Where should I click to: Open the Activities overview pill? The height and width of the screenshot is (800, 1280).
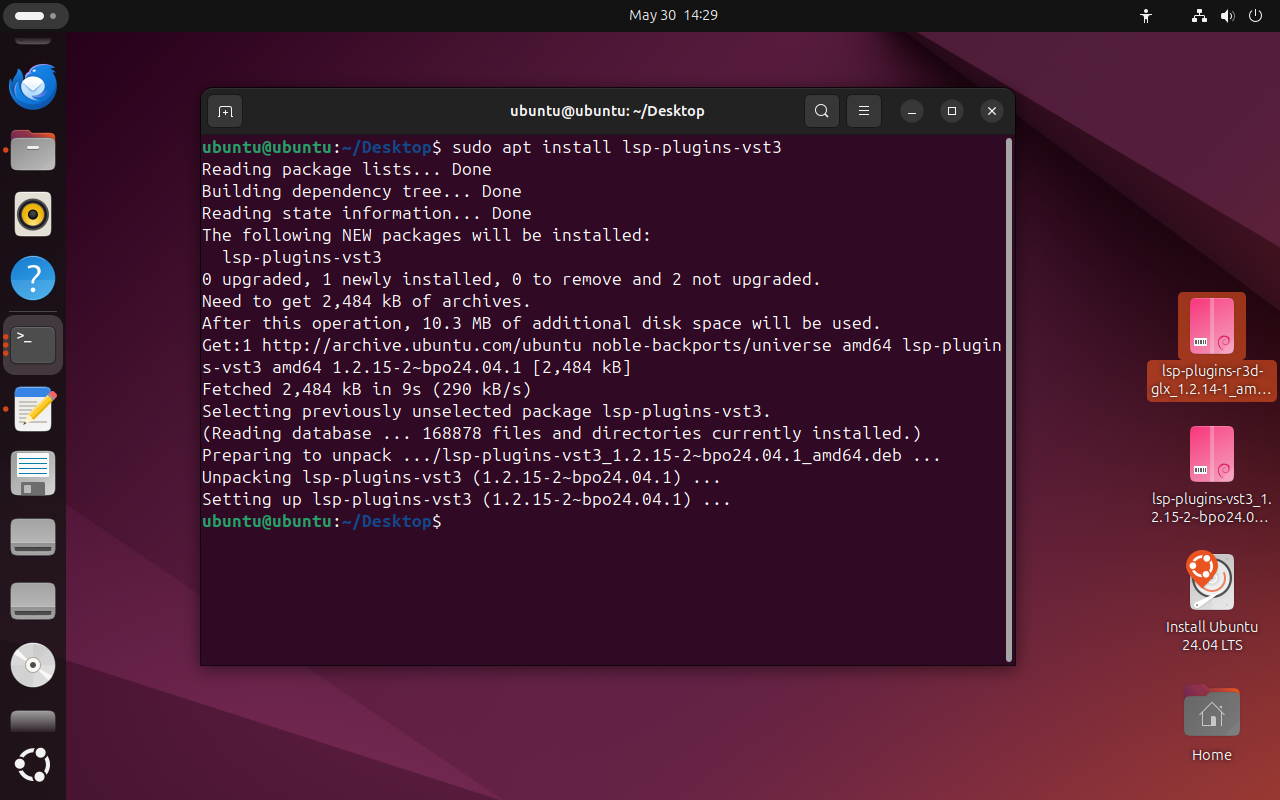pos(35,16)
